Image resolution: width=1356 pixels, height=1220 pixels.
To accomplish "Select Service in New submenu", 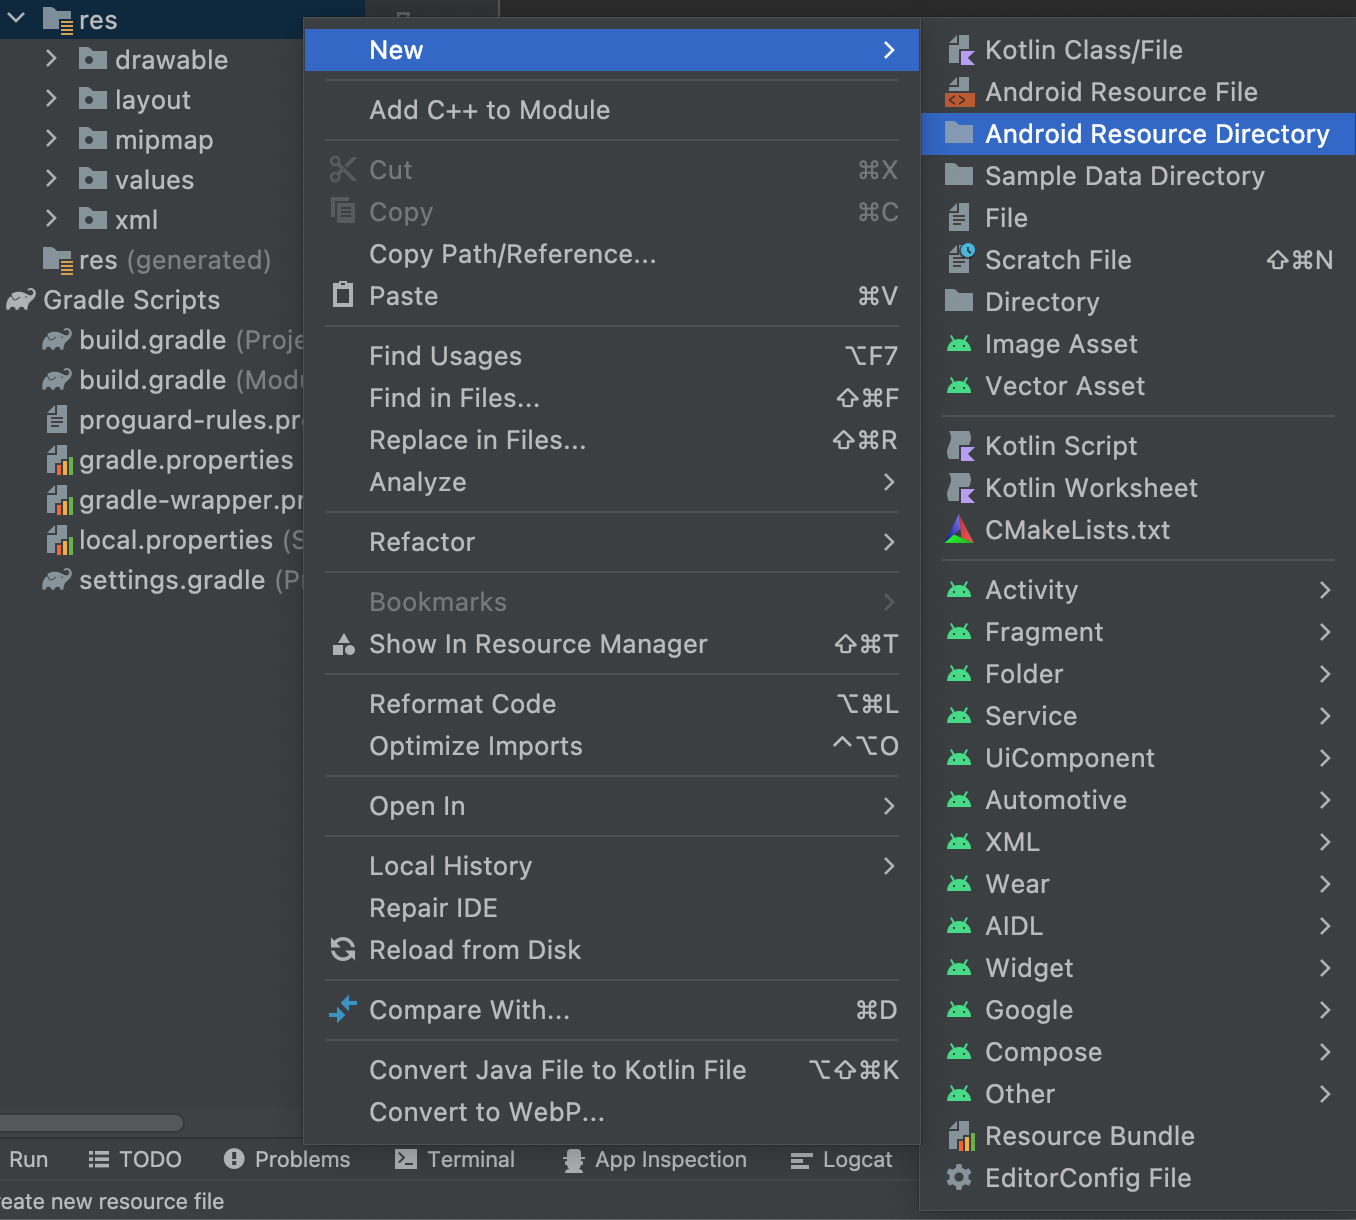I will [1138, 716].
